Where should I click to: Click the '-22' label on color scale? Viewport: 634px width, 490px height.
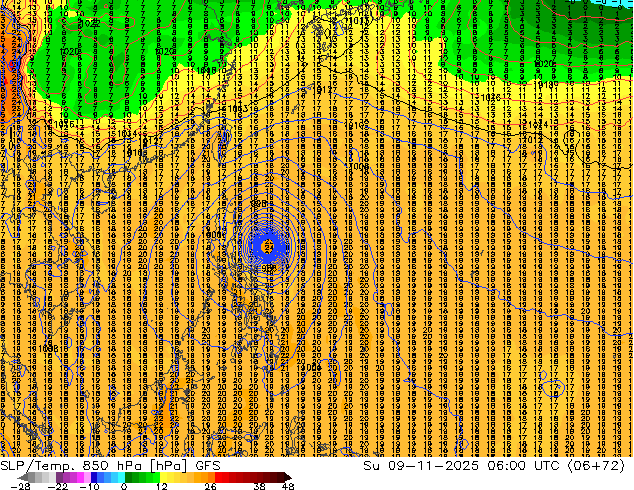click(x=57, y=486)
